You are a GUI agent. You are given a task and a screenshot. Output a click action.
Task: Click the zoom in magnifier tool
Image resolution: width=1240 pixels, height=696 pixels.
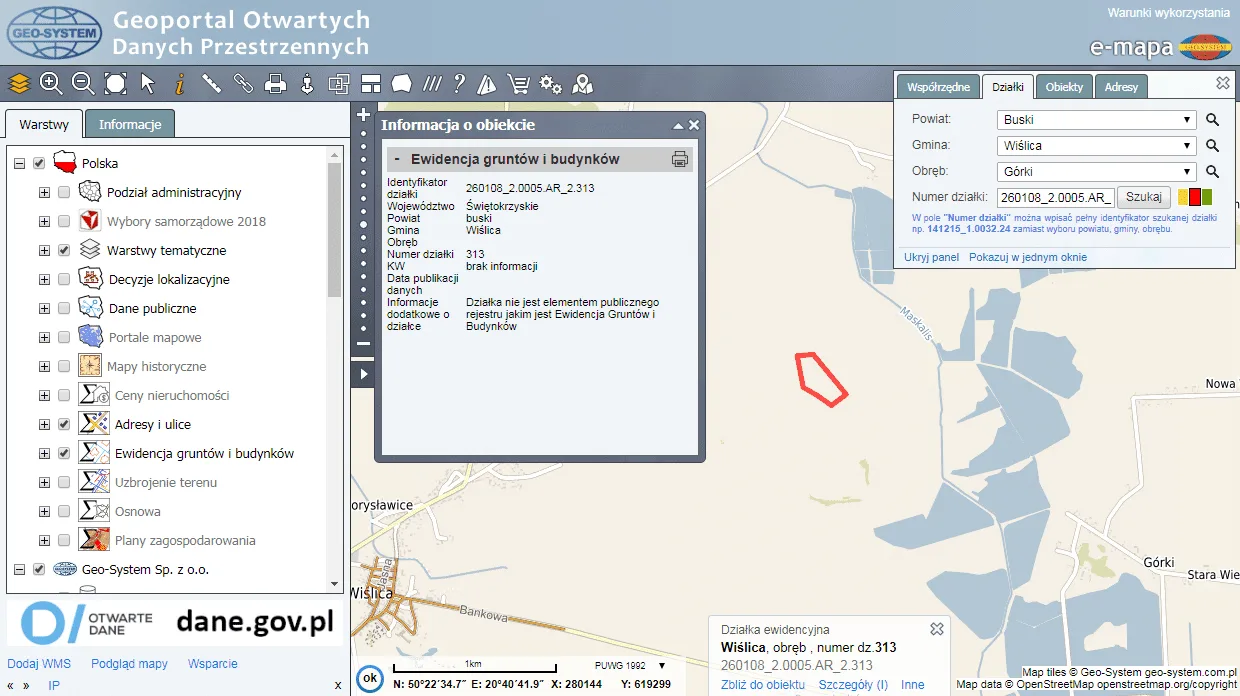(x=51, y=84)
